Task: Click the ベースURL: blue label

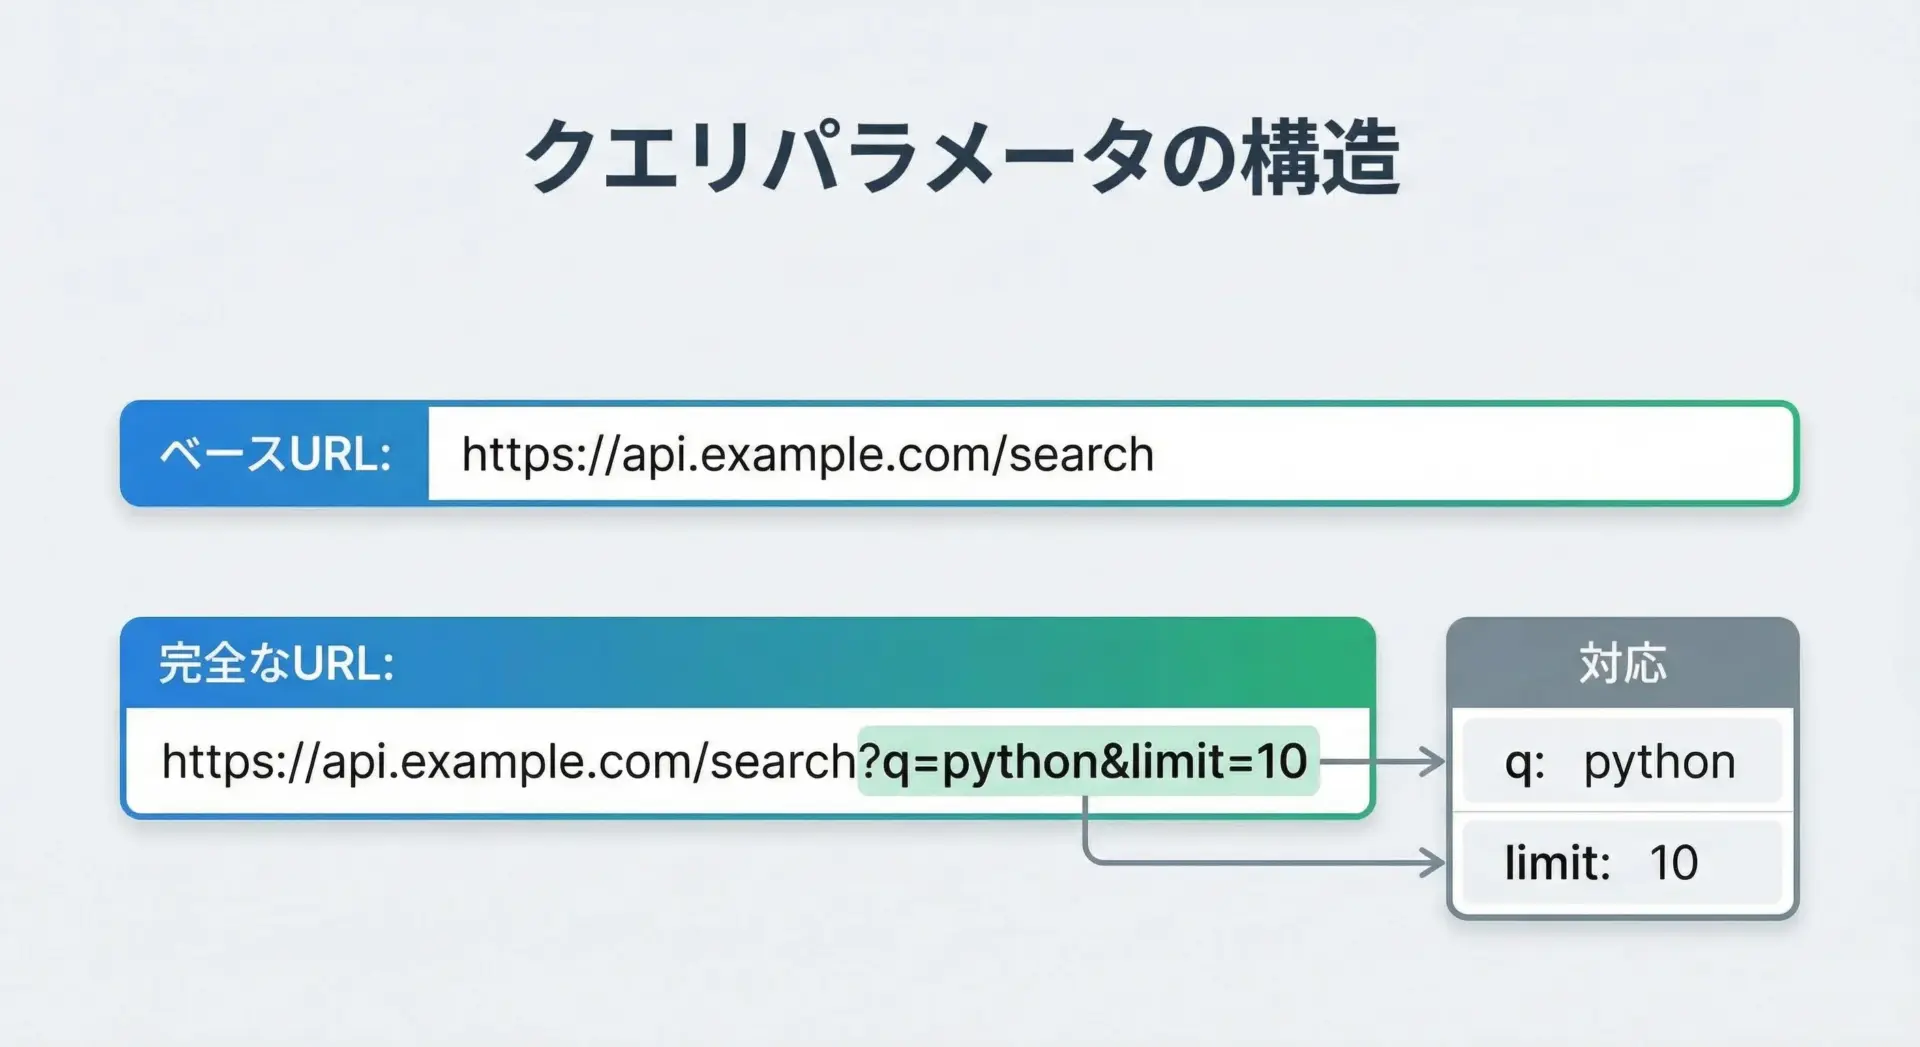Action: (x=275, y=455)
